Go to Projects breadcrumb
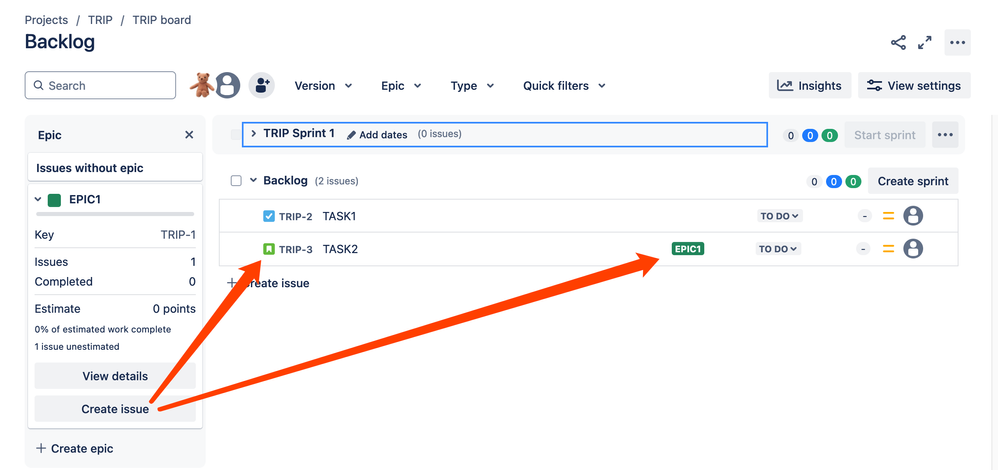 click(46, 20)
